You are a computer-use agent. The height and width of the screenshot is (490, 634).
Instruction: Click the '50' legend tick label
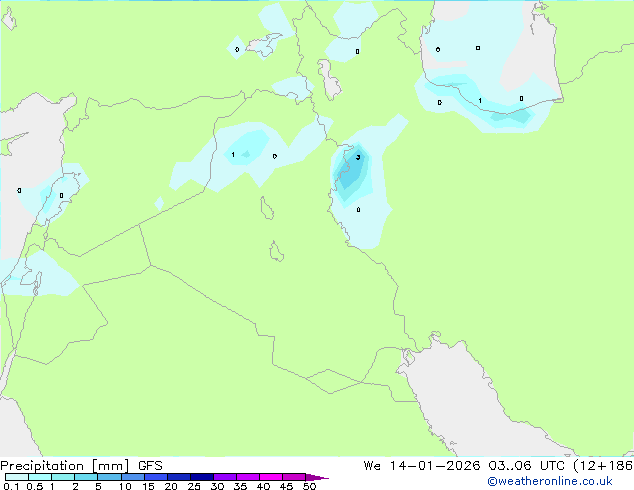(309, 486)
